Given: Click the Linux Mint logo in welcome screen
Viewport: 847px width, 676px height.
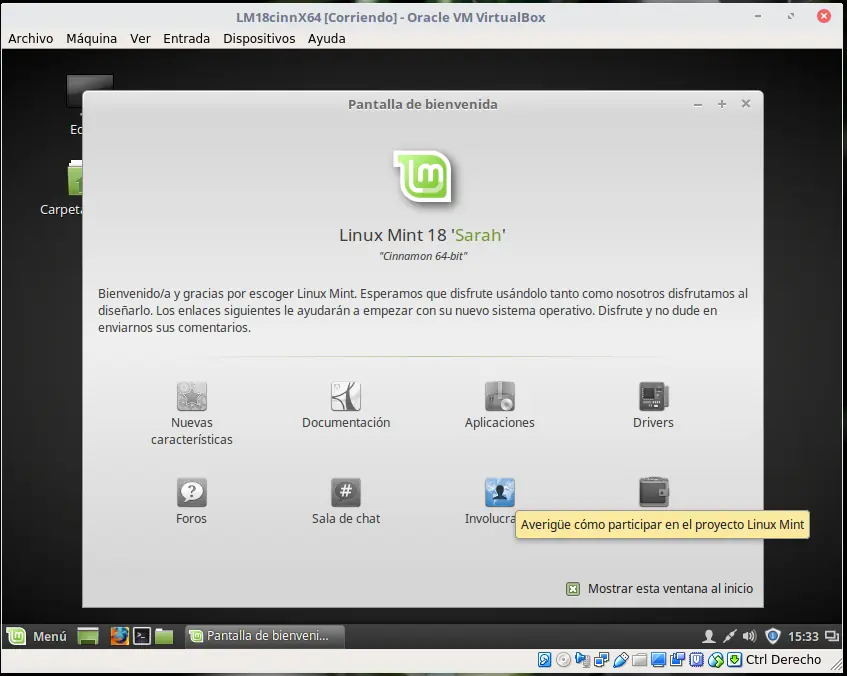Looking at the screenshot, I should (422, 177).
